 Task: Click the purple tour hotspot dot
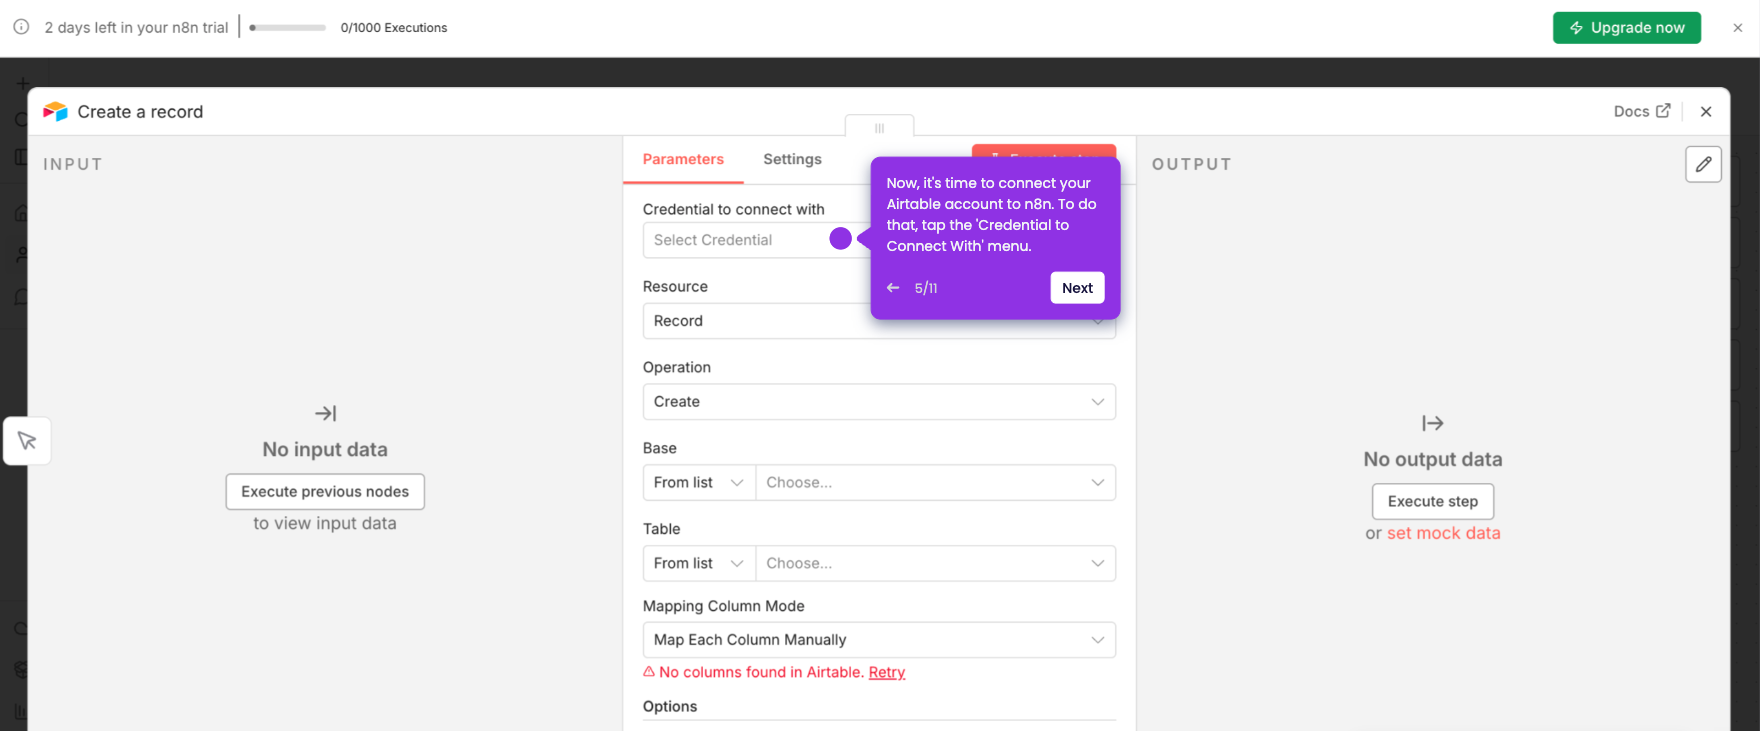[x=840, y=239]
